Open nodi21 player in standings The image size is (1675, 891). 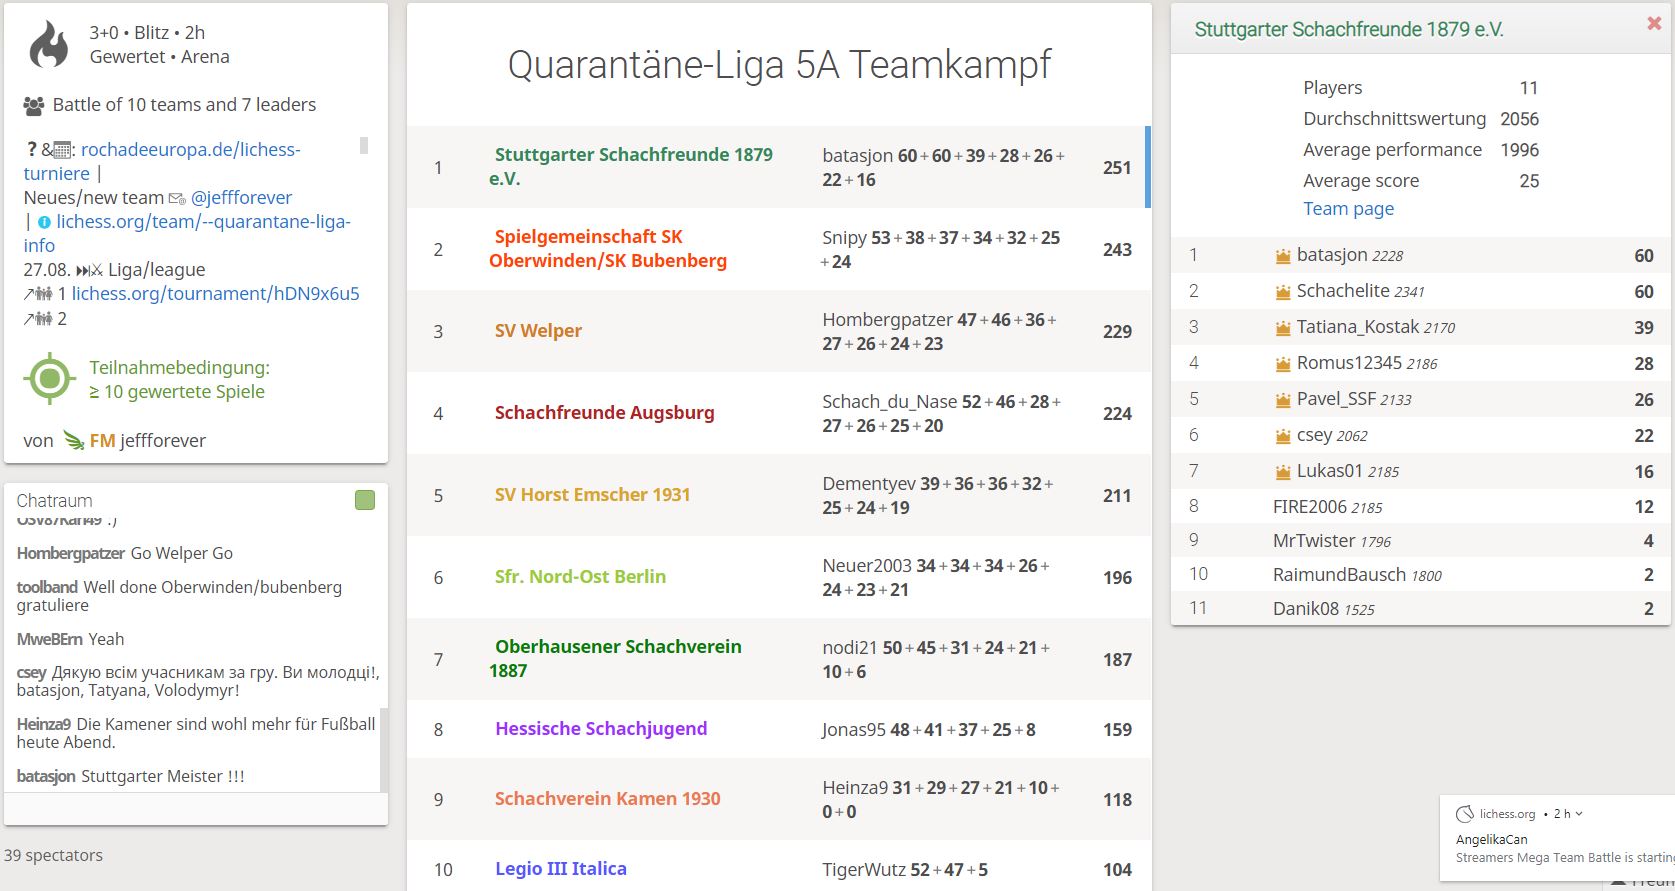coord(849,648)
